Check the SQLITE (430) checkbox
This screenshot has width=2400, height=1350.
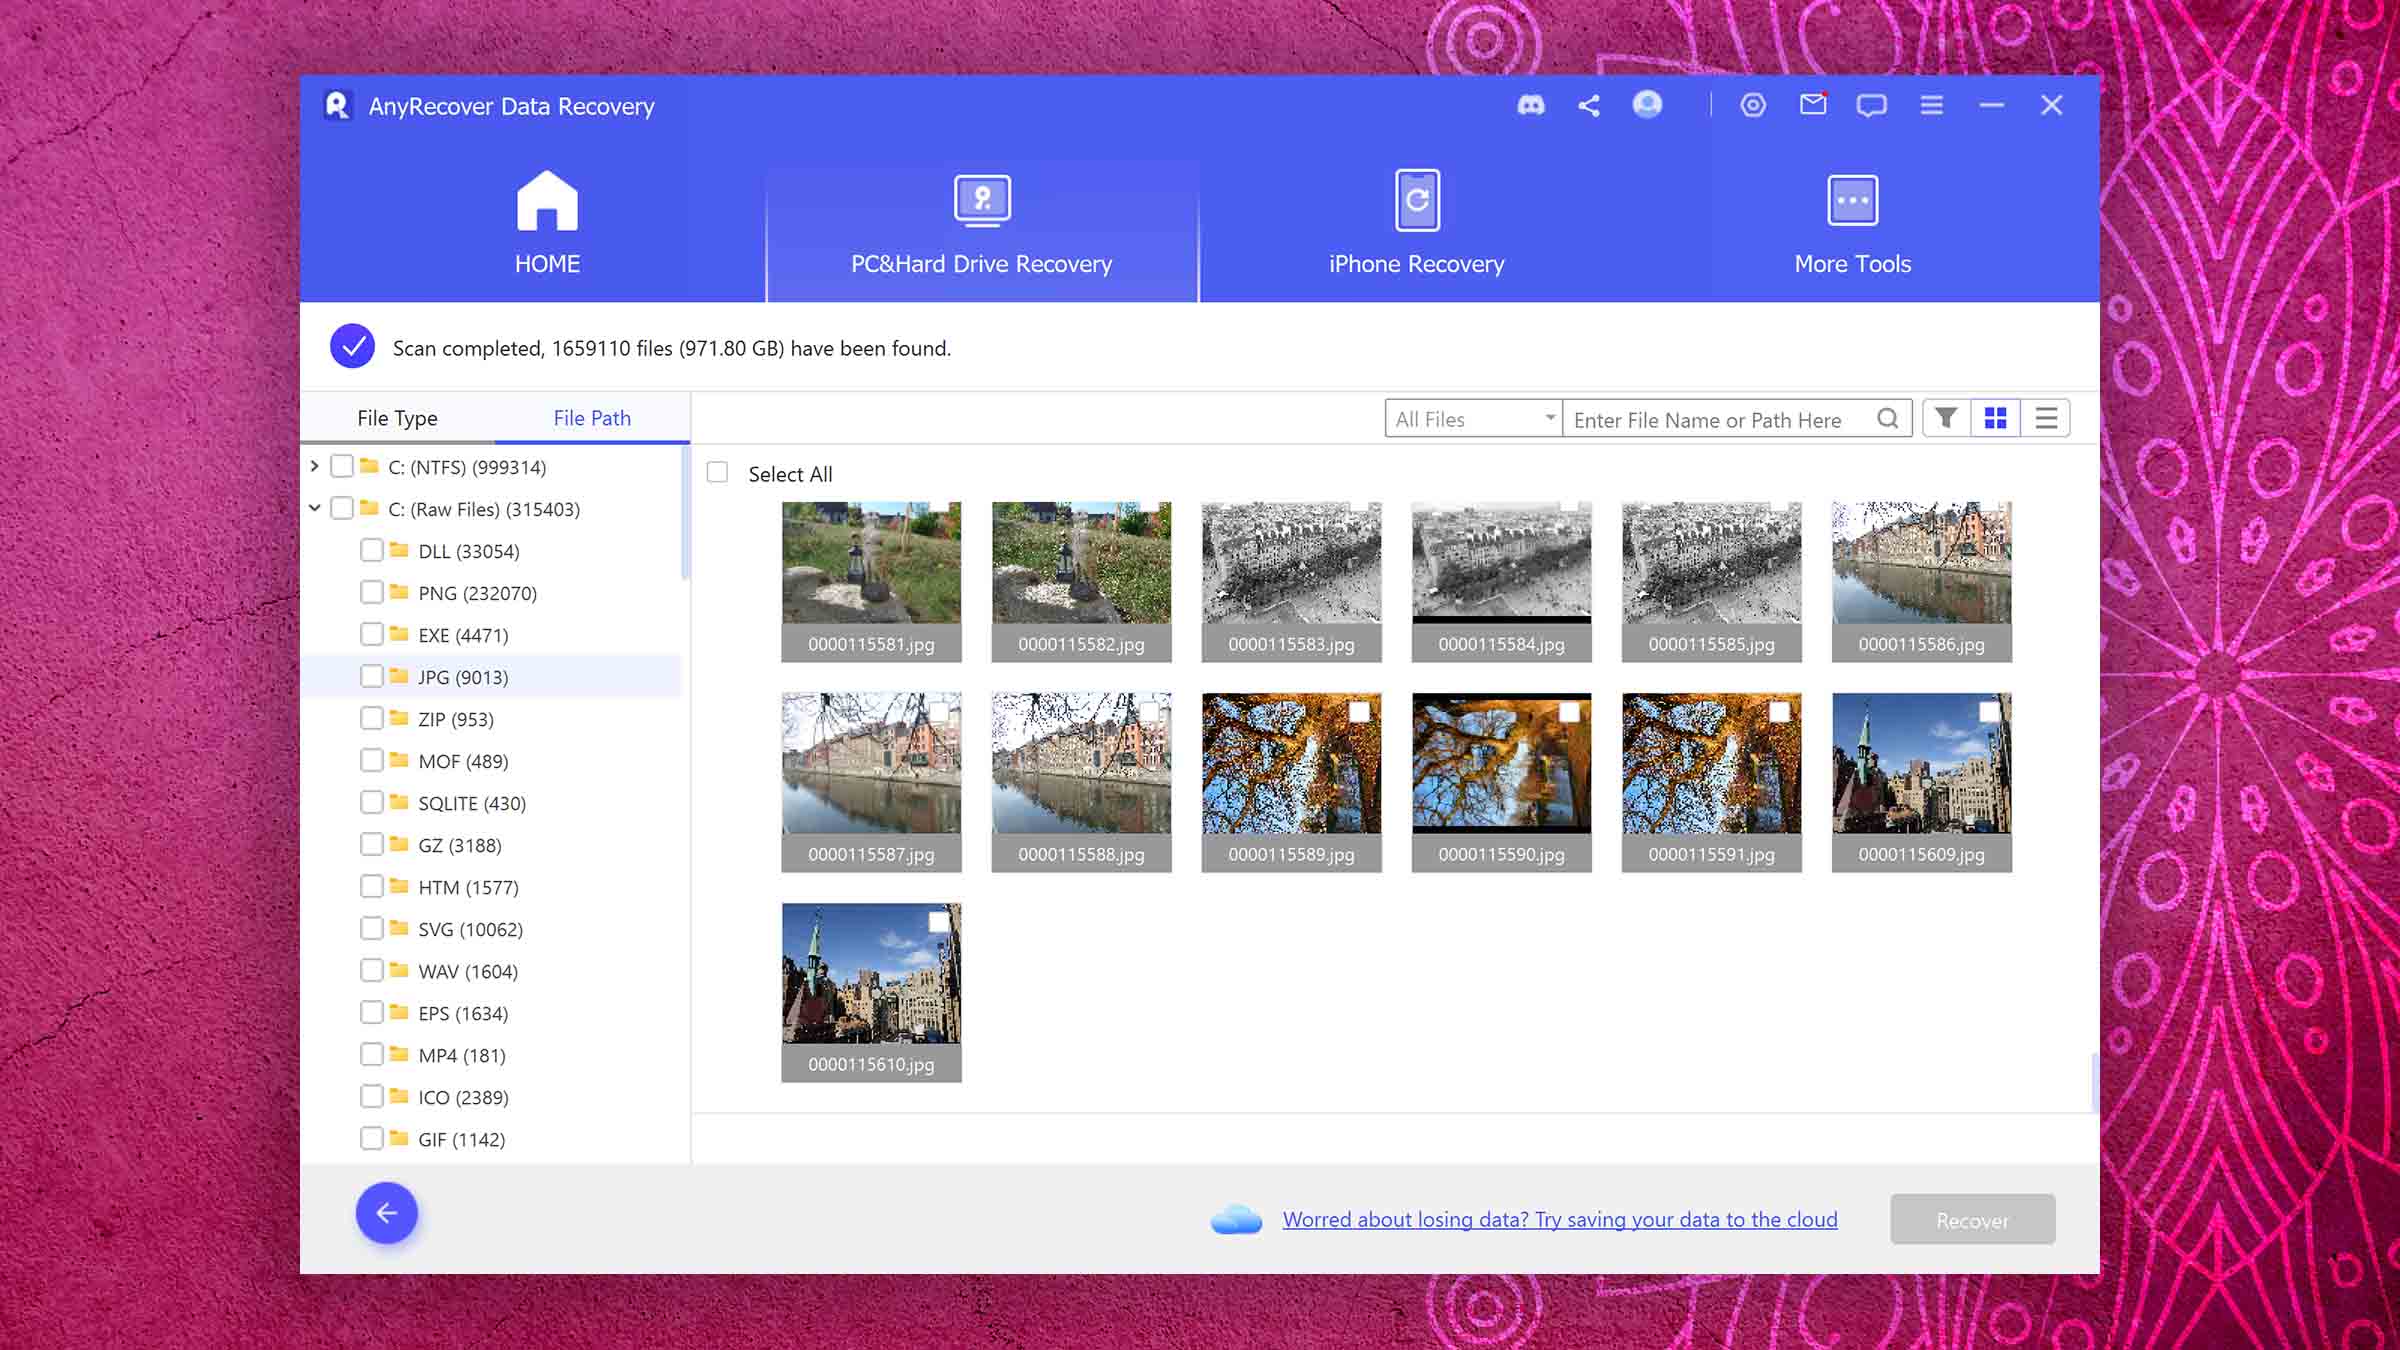coord(372,802)
